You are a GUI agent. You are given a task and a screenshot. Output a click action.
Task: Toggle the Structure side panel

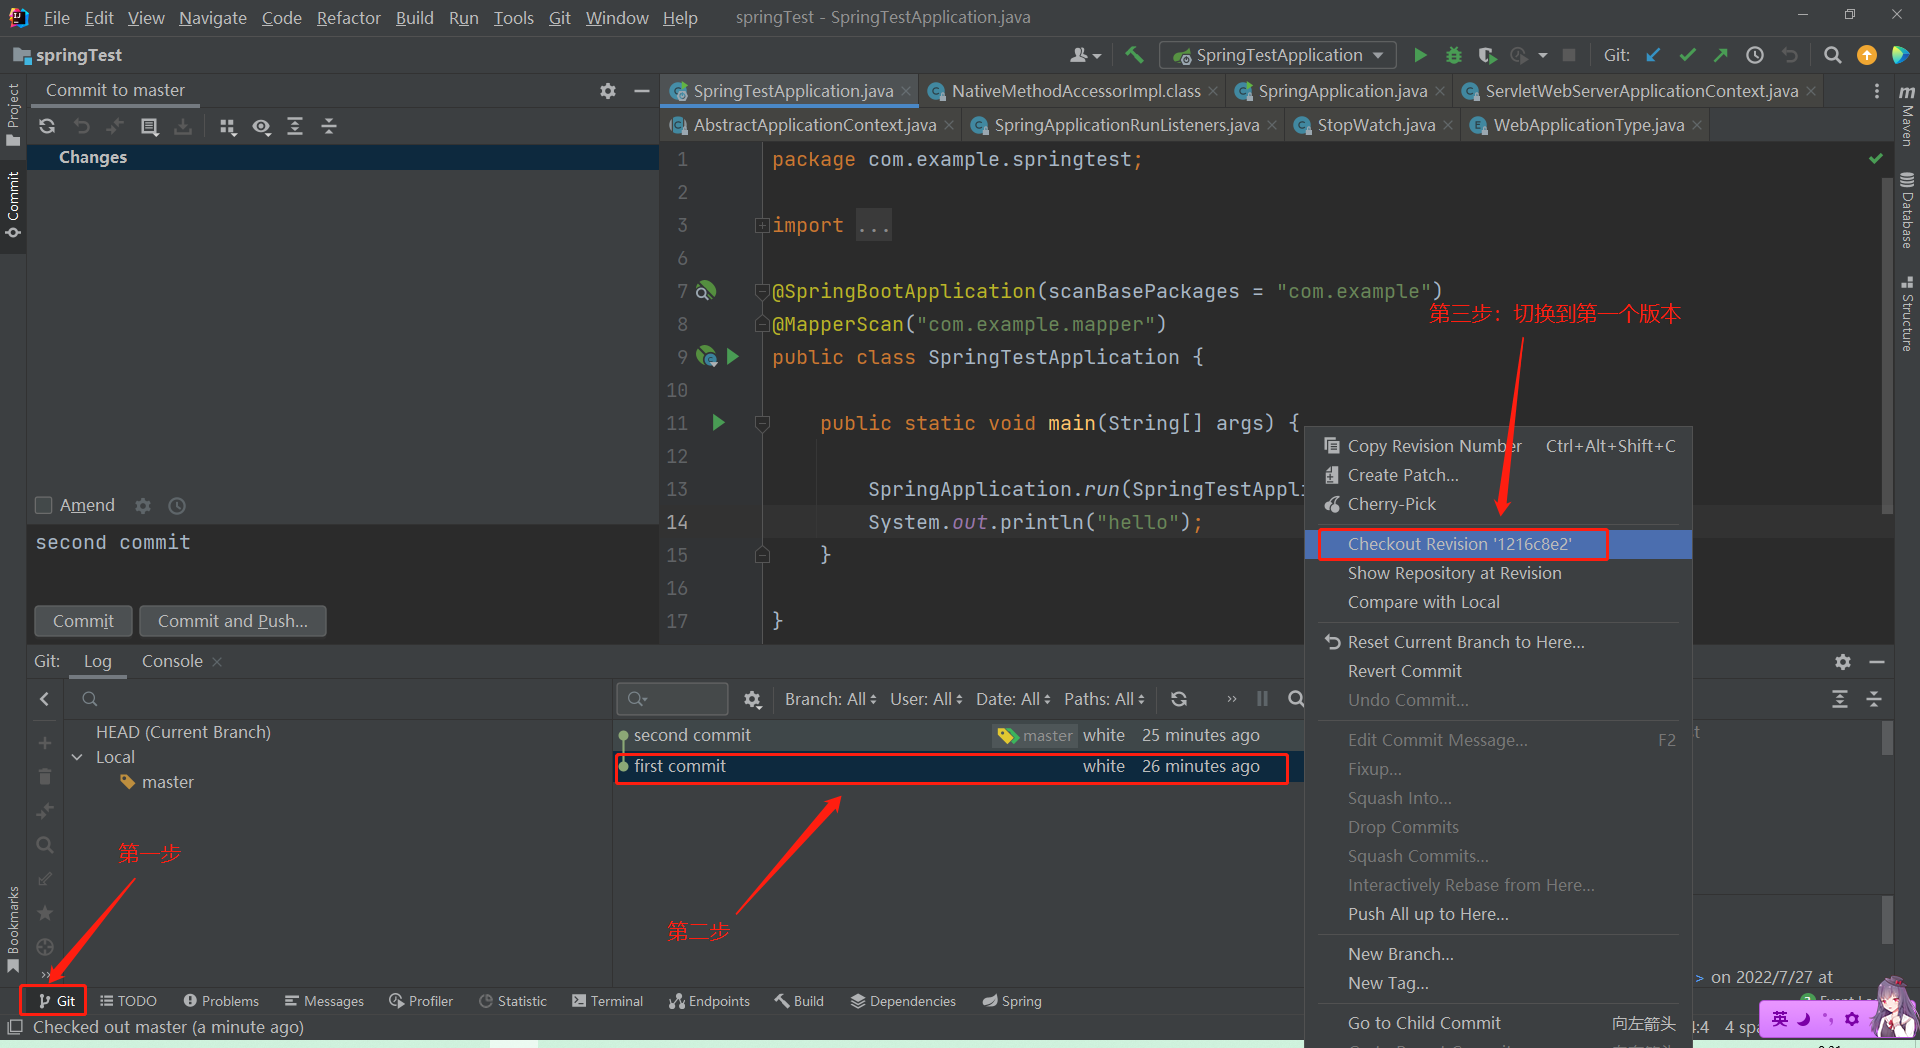[x=1907, y=314]
